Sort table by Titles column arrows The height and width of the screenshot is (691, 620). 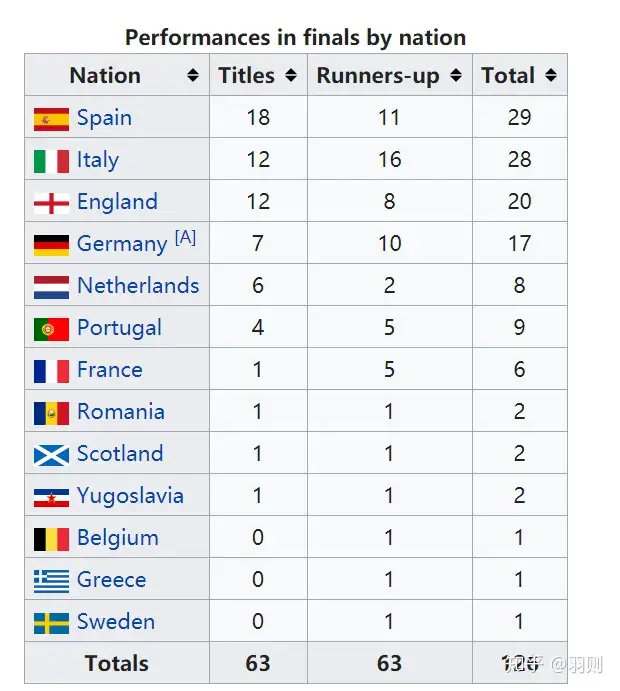(x=291, y=75)
